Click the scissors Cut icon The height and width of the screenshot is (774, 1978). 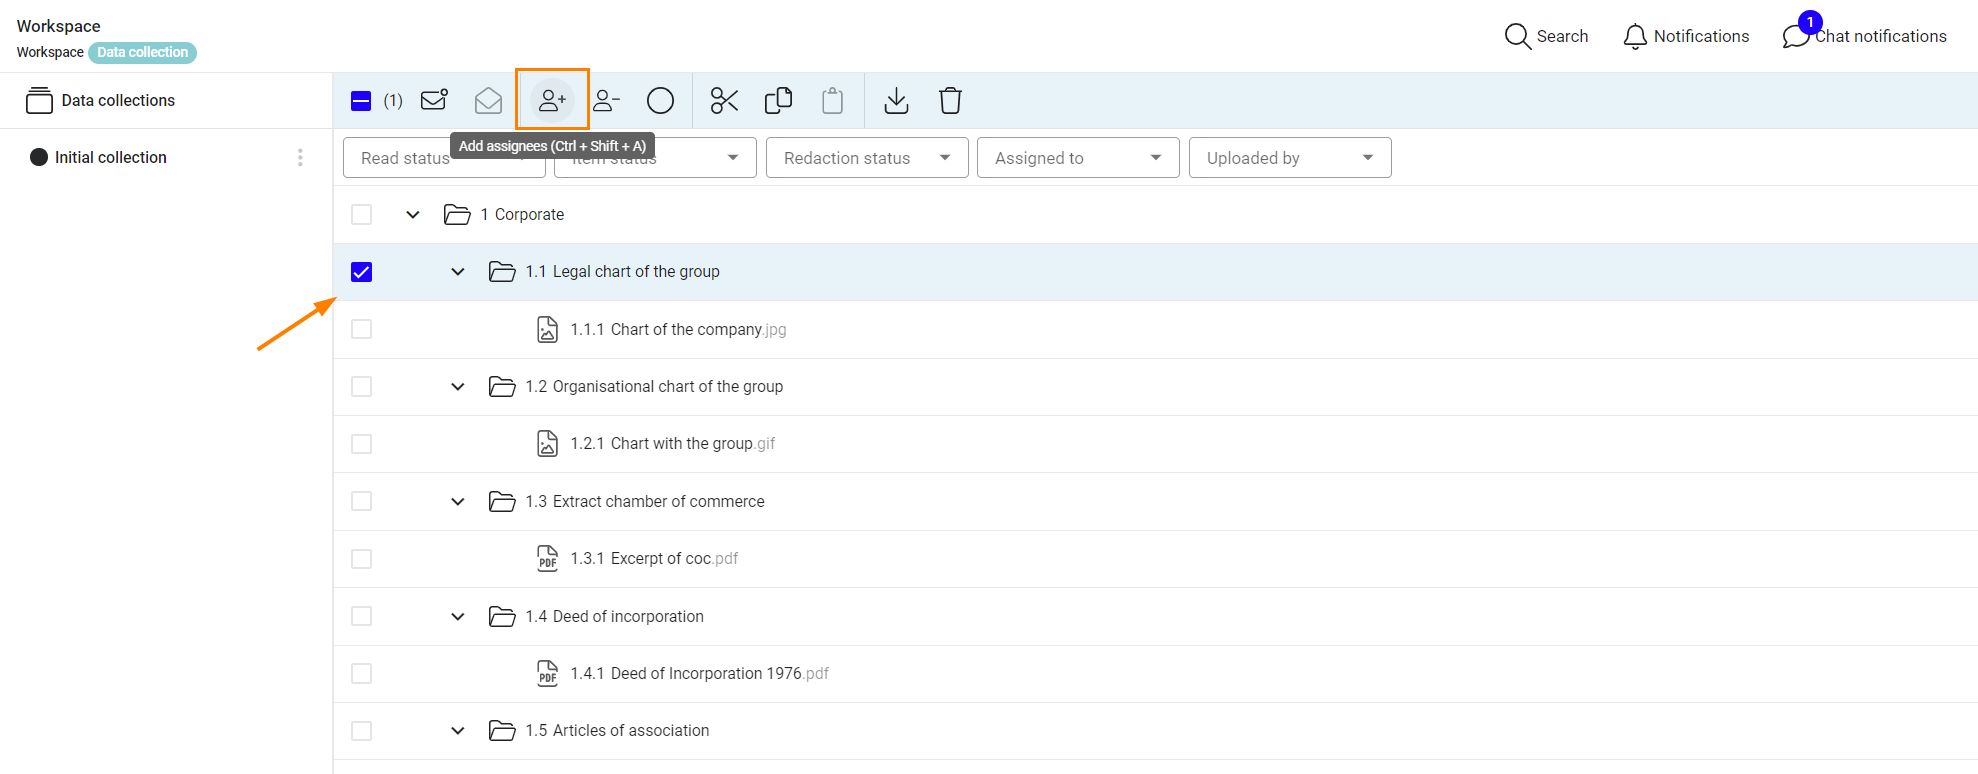(724, 100)
